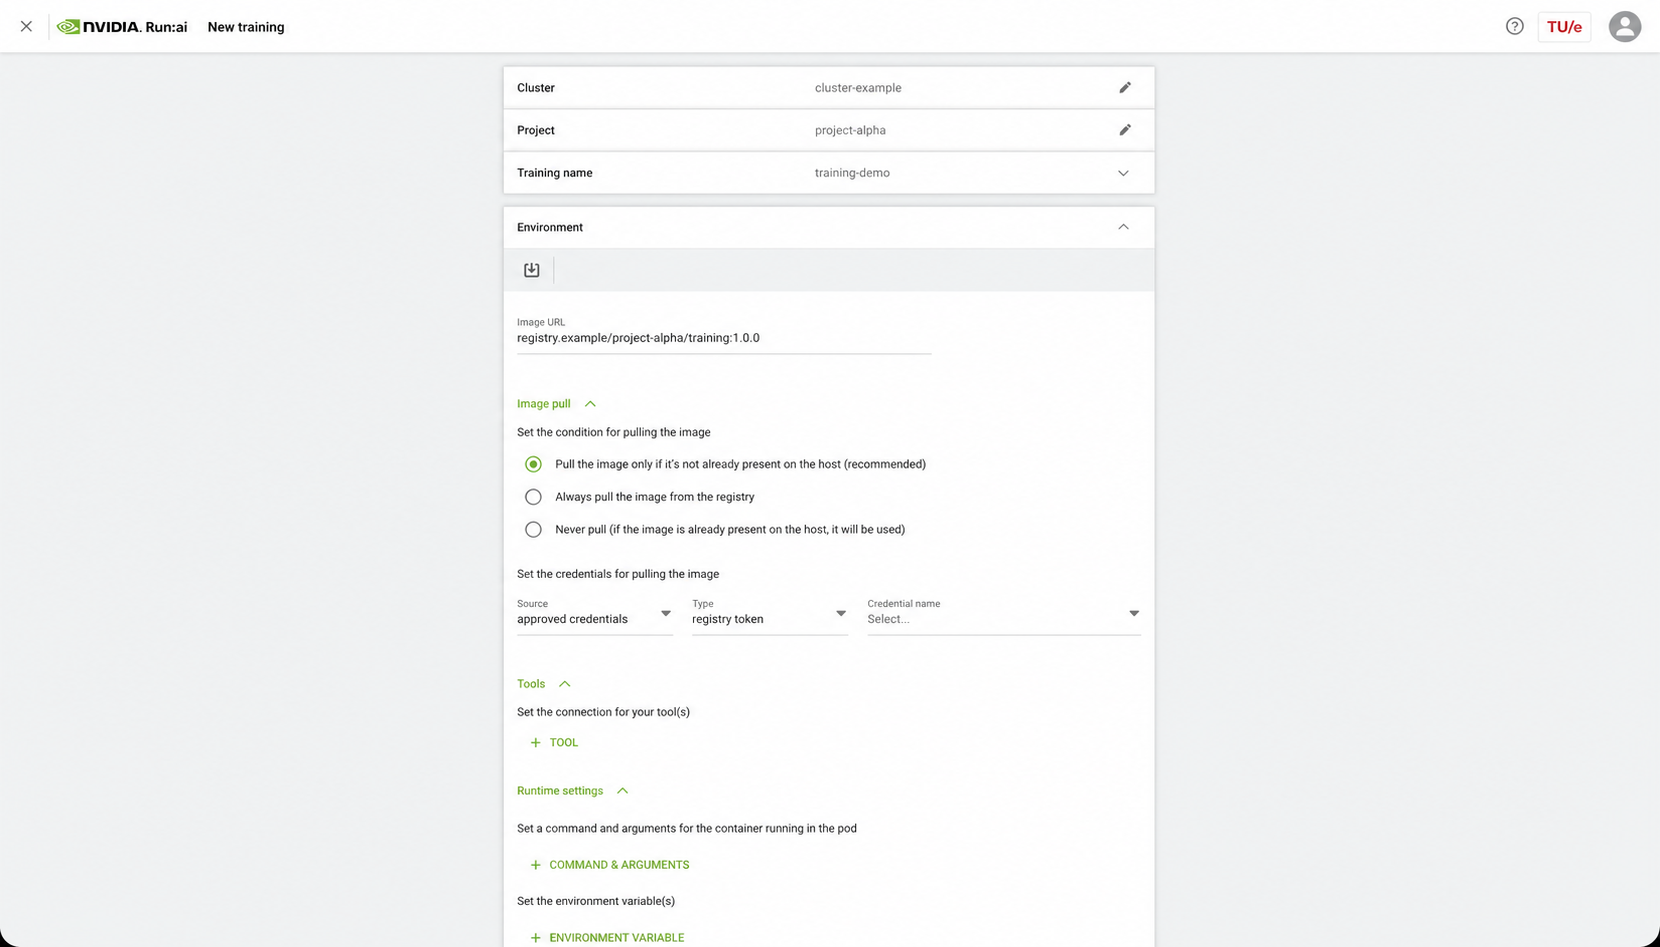The height and width of the screenshot is (947, 1660).
Task: Click the training-demo value text
Action: pyautogui.click(x=852, y=173)
